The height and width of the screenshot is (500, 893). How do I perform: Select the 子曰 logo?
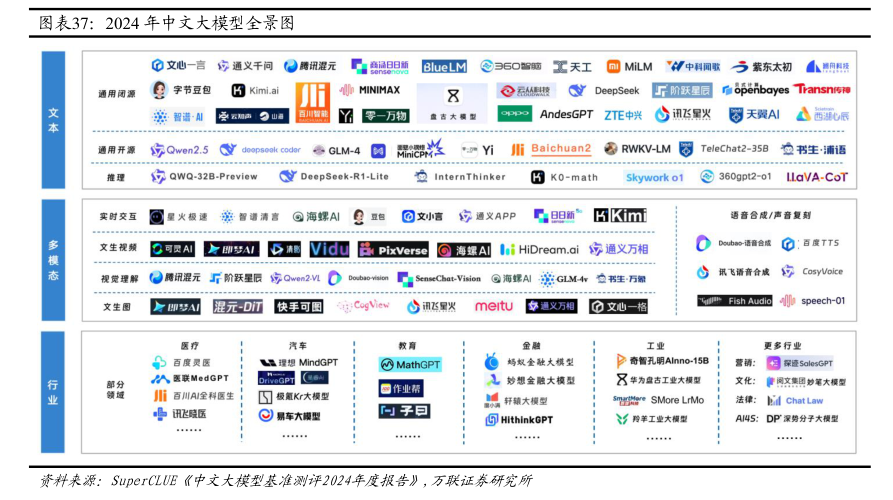pyautogui.click(x=404, y=411)
